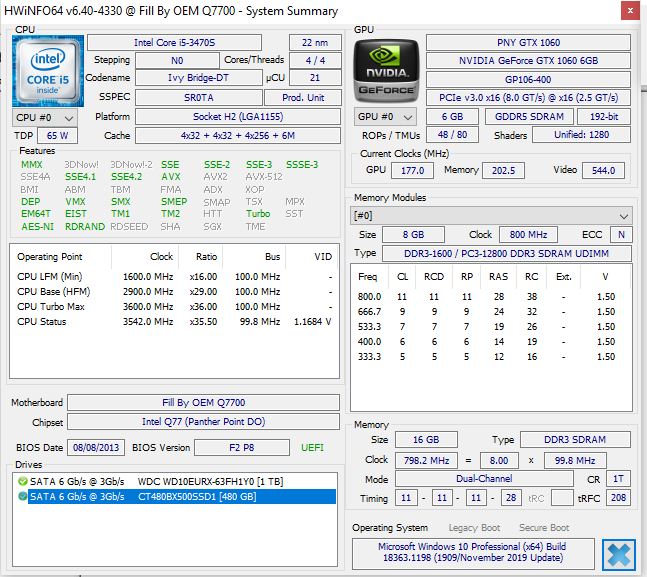This screenshot has width=647, height=577.
Task: Click the 192-bit bus width field
Action: 604,116
